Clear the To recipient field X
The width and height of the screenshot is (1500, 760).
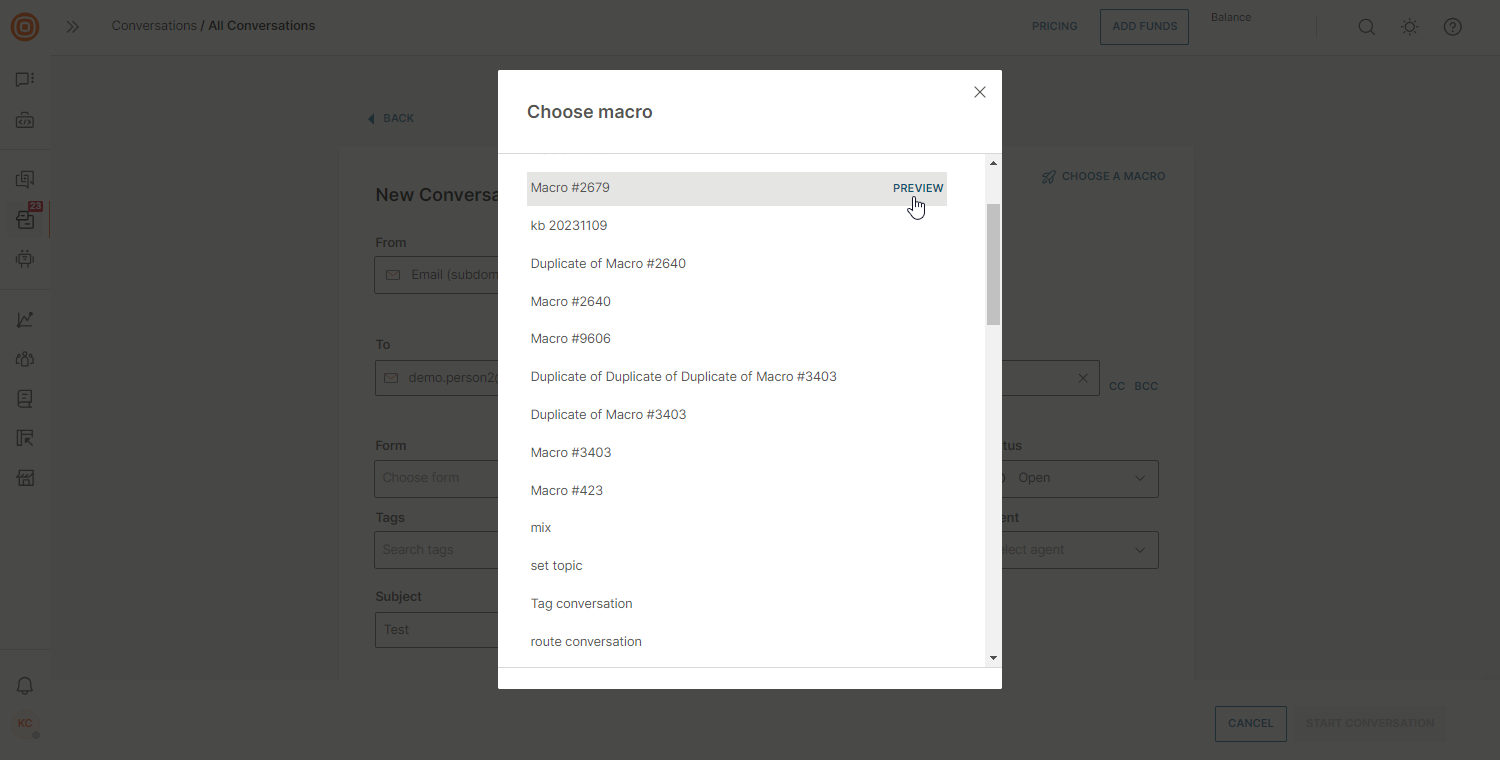(x=1083, y=378)
